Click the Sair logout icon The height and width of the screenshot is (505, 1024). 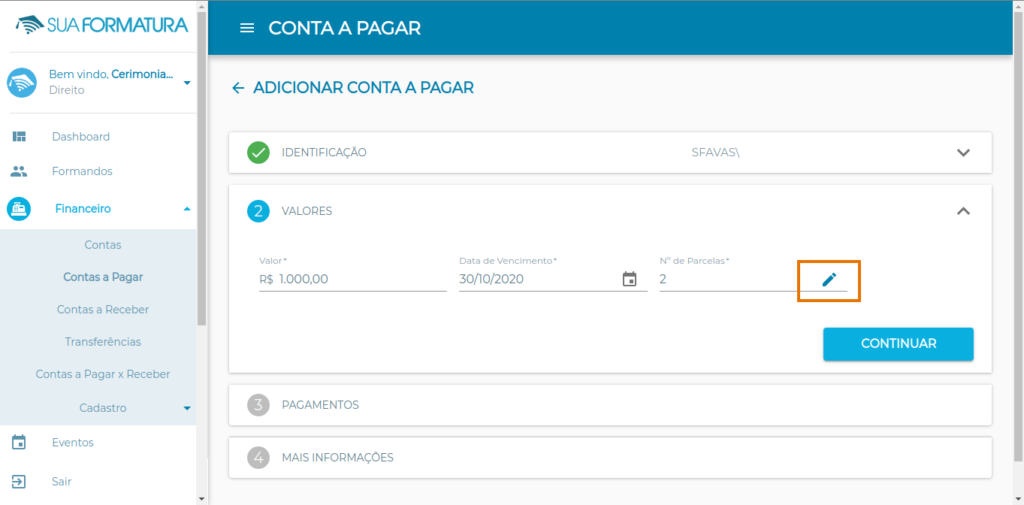coord(19,481)
